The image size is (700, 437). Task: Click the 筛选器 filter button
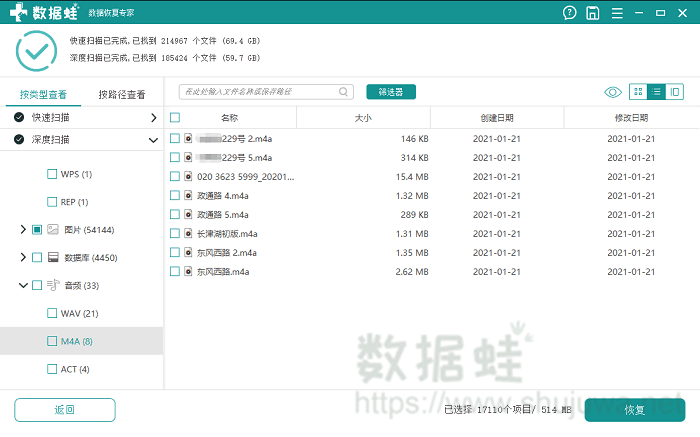coord(391,92)
